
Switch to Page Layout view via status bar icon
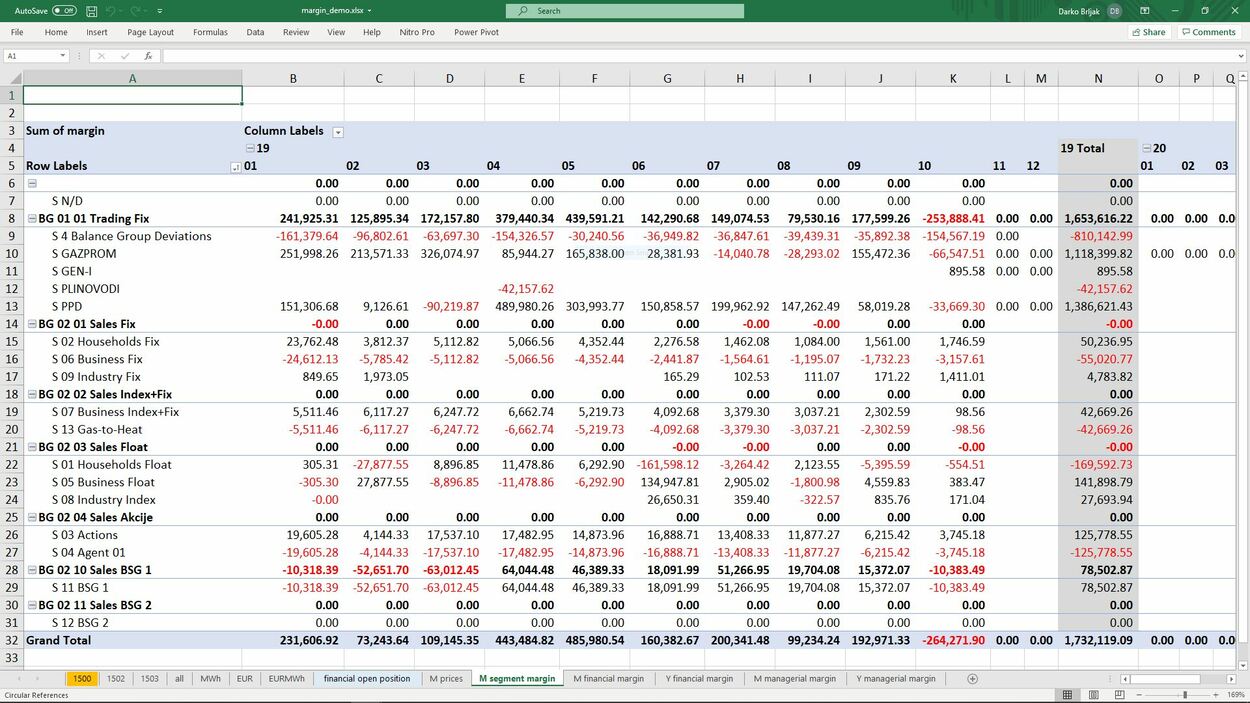tap(1094, 694)
